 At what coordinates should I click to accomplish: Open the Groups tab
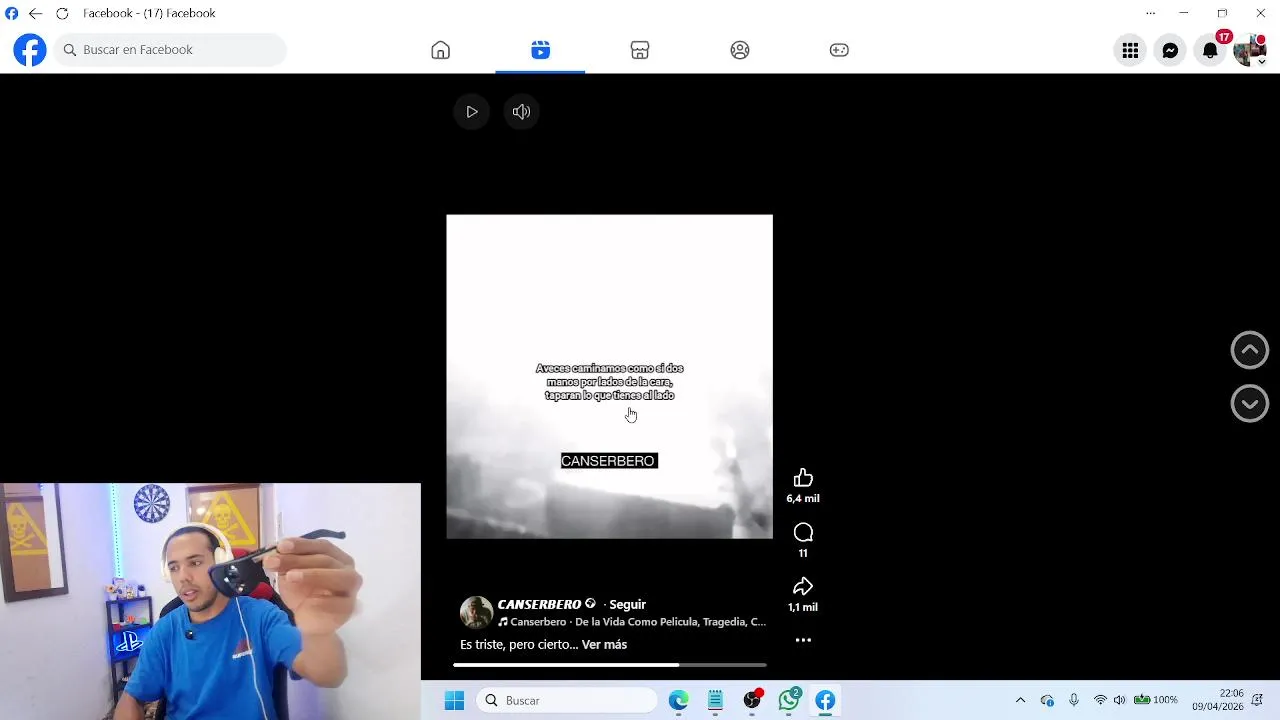tap(740, 50)
